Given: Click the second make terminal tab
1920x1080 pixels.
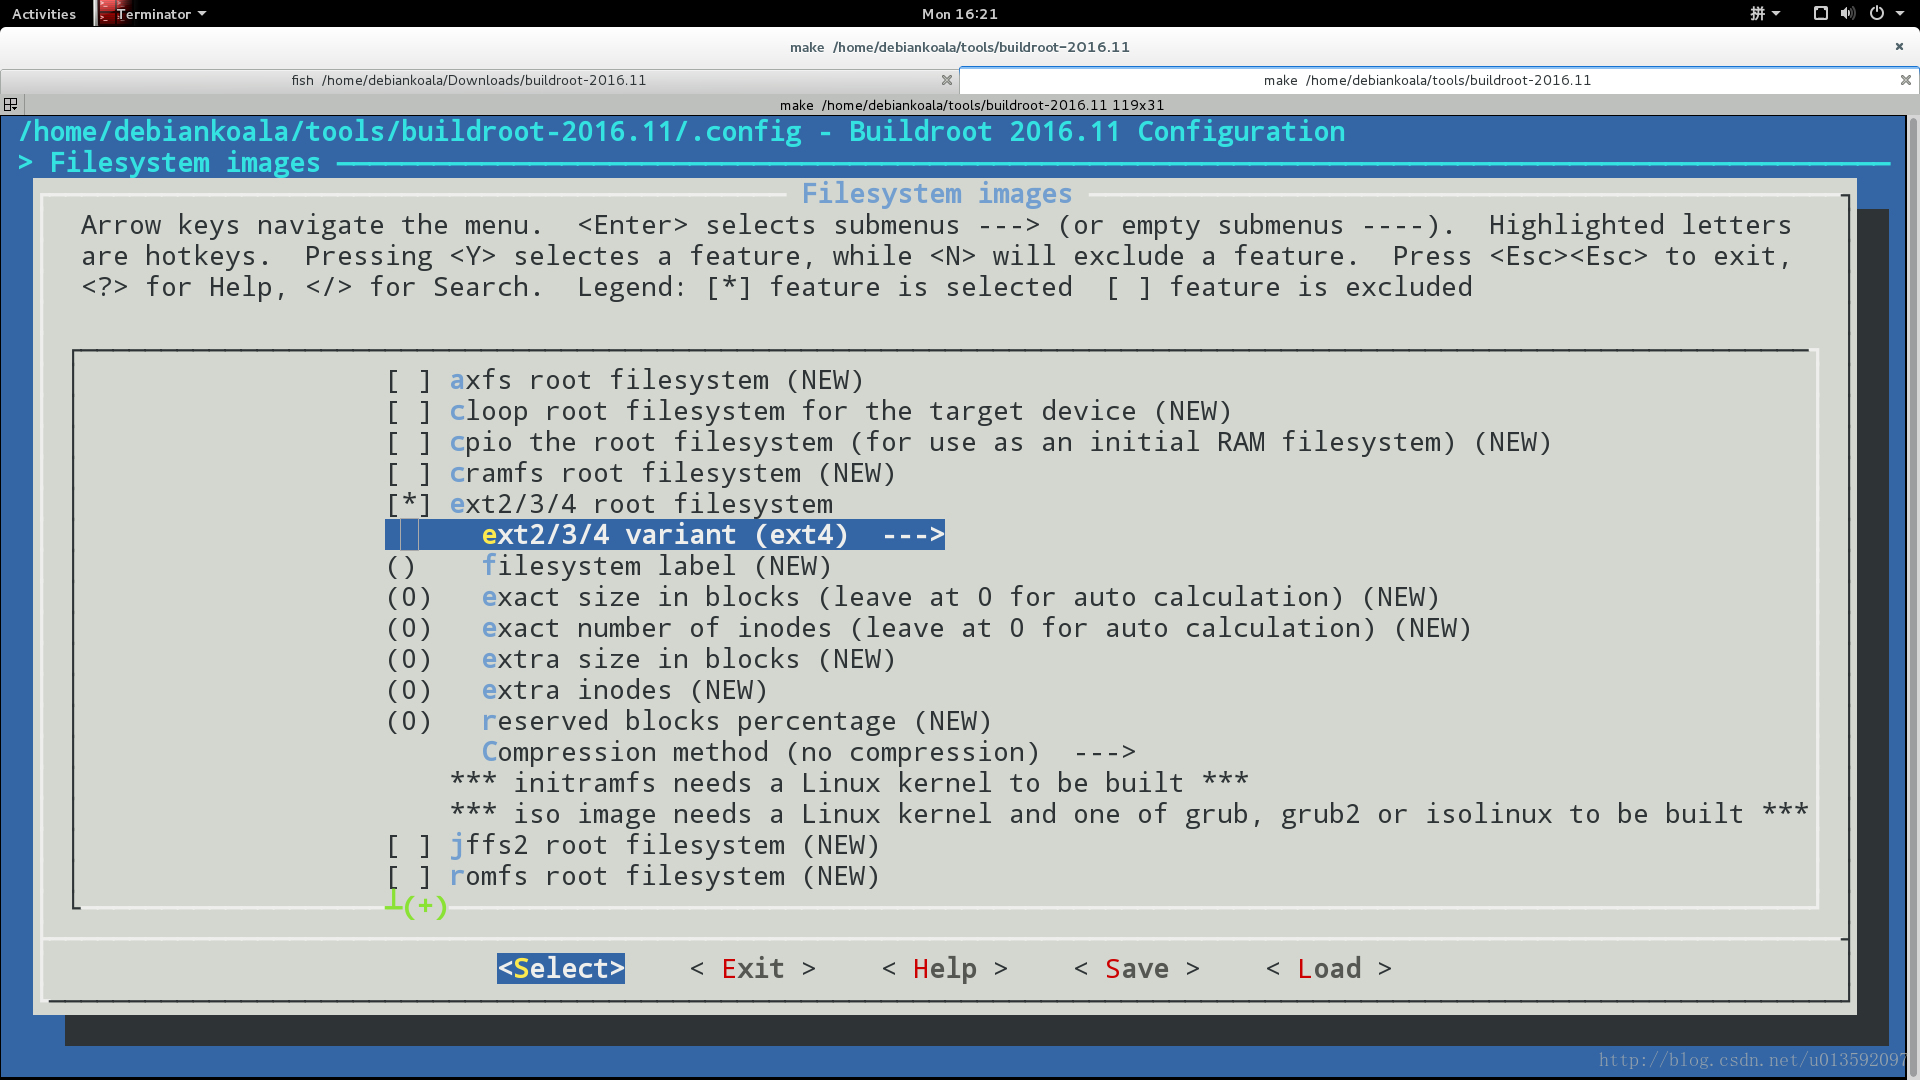Looking at the screenshot, I should click(1428, 79).
